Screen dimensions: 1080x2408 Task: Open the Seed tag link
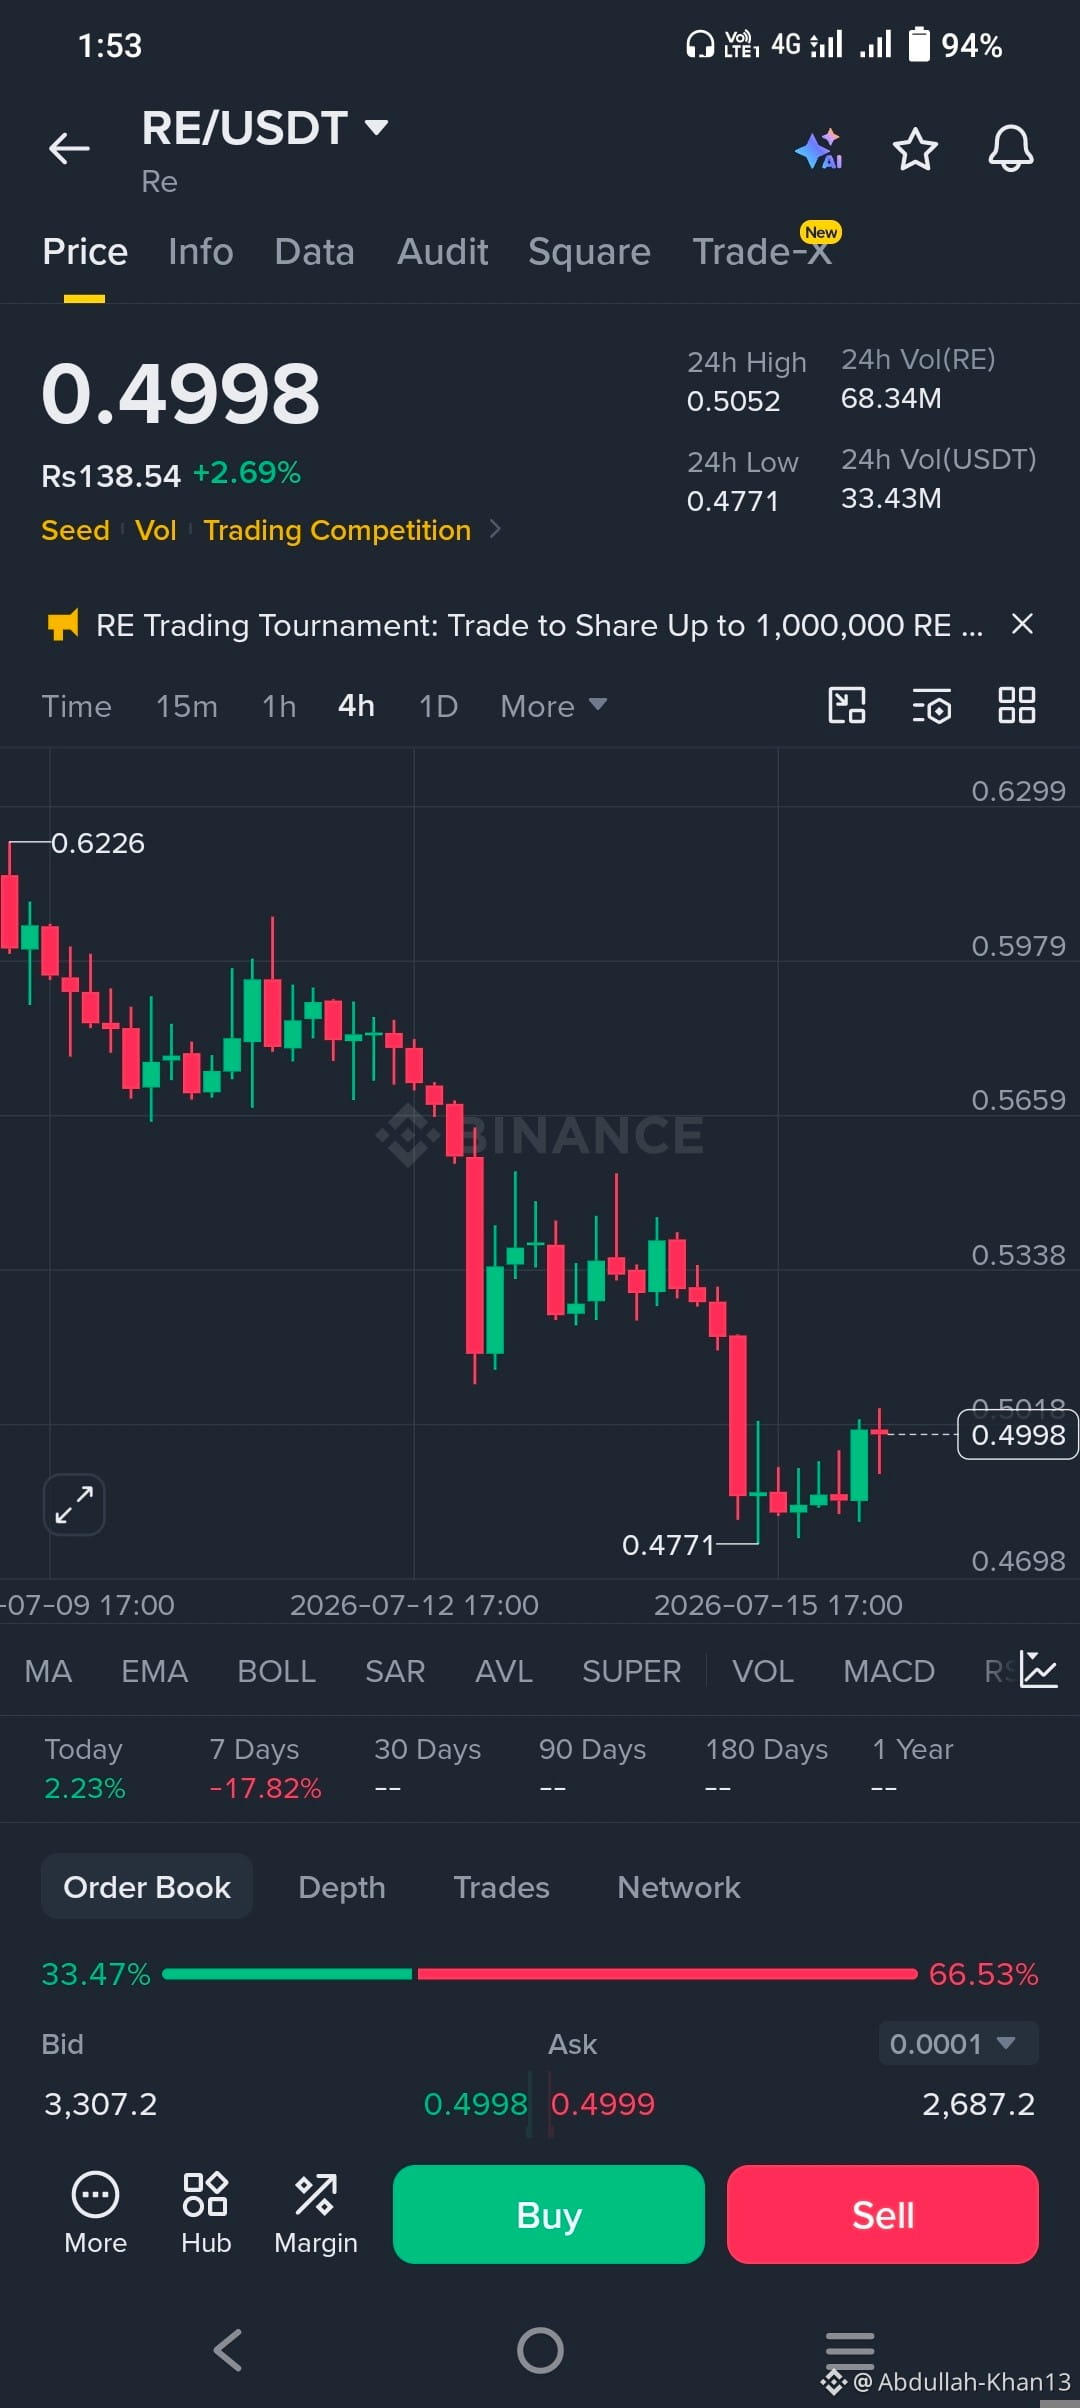[75, 530]
